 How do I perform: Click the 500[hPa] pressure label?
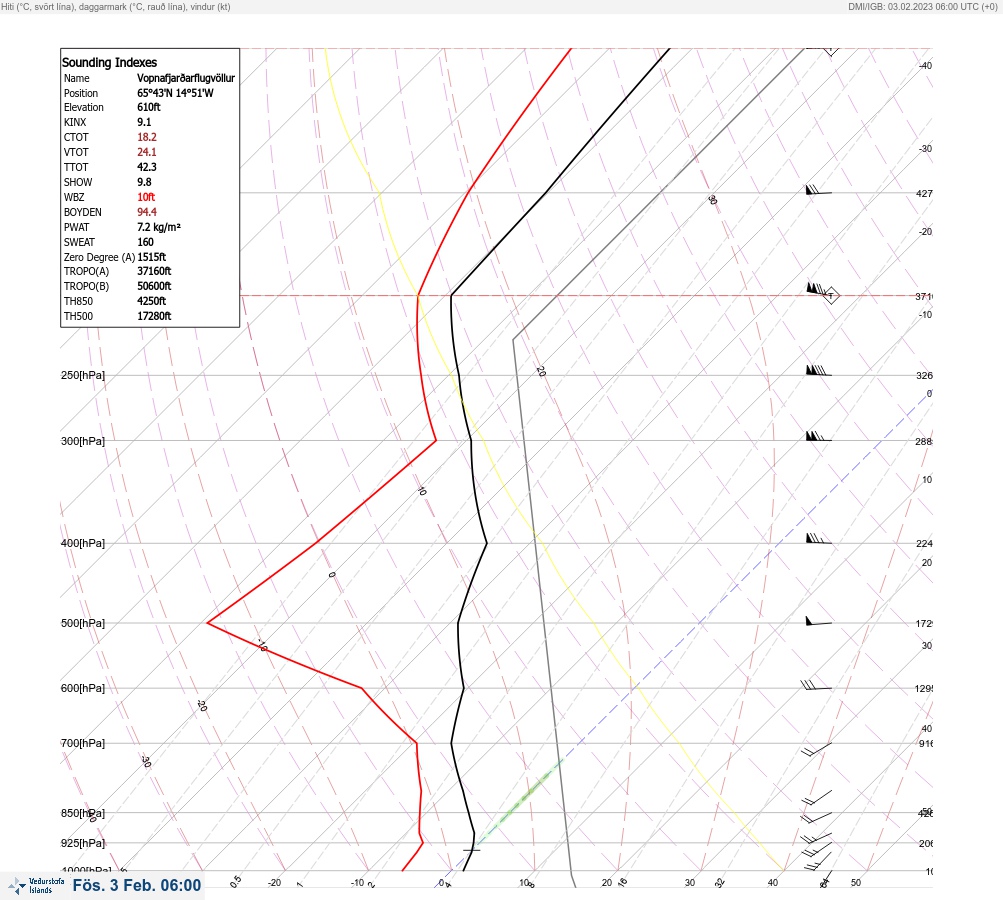pos(83,623)
